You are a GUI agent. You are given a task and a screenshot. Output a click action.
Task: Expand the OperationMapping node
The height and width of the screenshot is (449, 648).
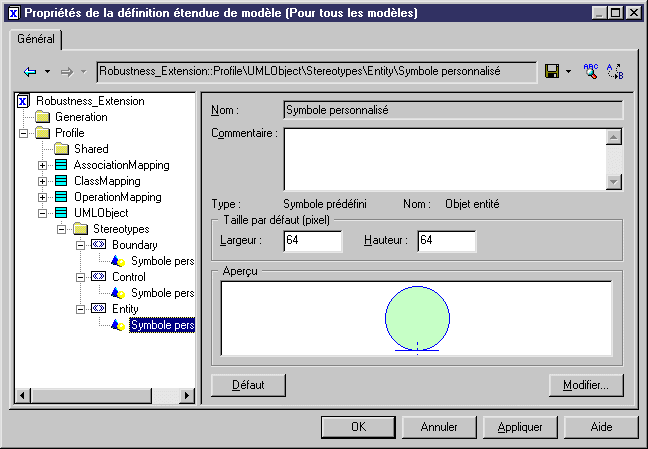click(42, 197)
